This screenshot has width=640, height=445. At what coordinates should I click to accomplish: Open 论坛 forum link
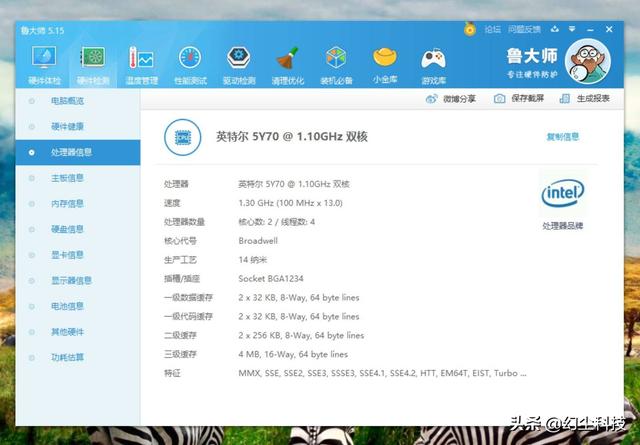point(492,29)
